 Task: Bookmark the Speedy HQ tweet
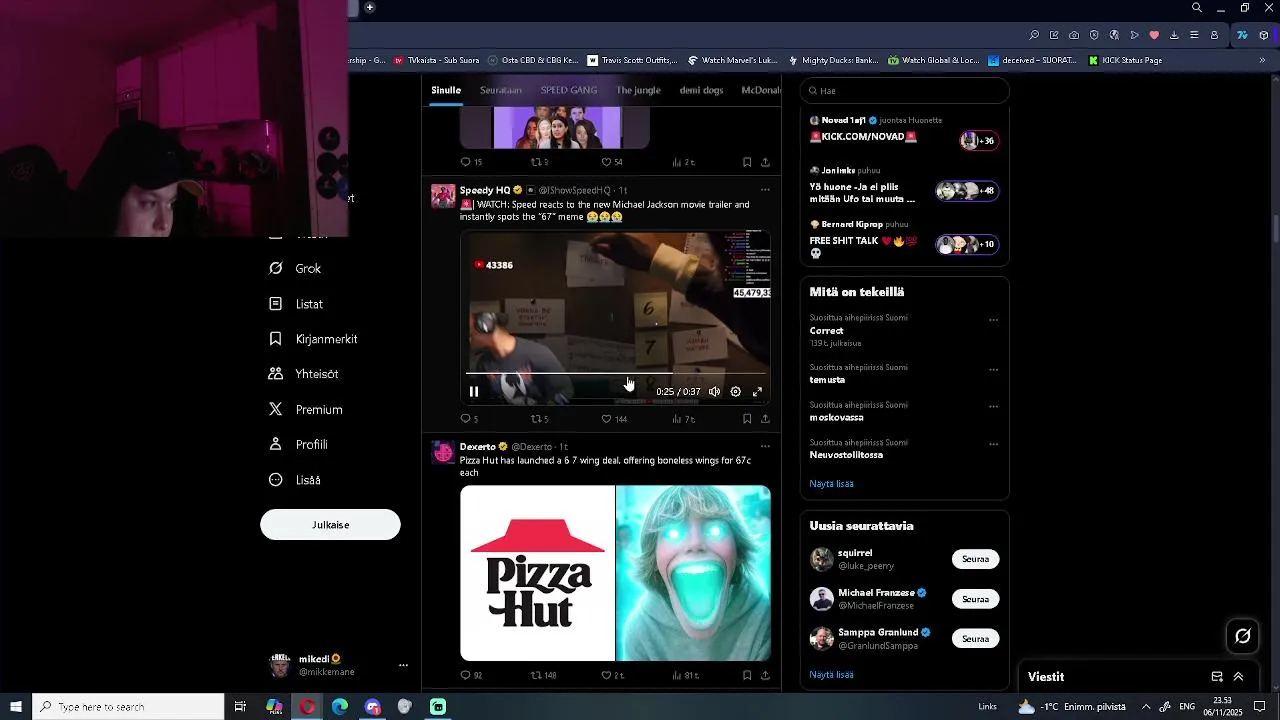[x=747, y=419]
